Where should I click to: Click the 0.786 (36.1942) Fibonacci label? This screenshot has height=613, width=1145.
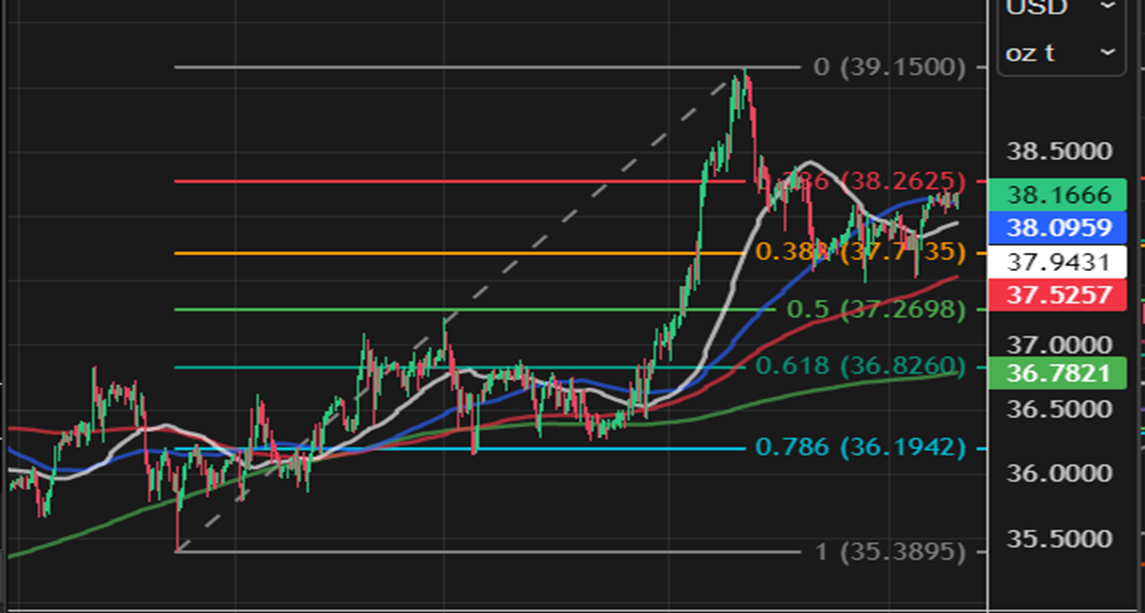861,447
